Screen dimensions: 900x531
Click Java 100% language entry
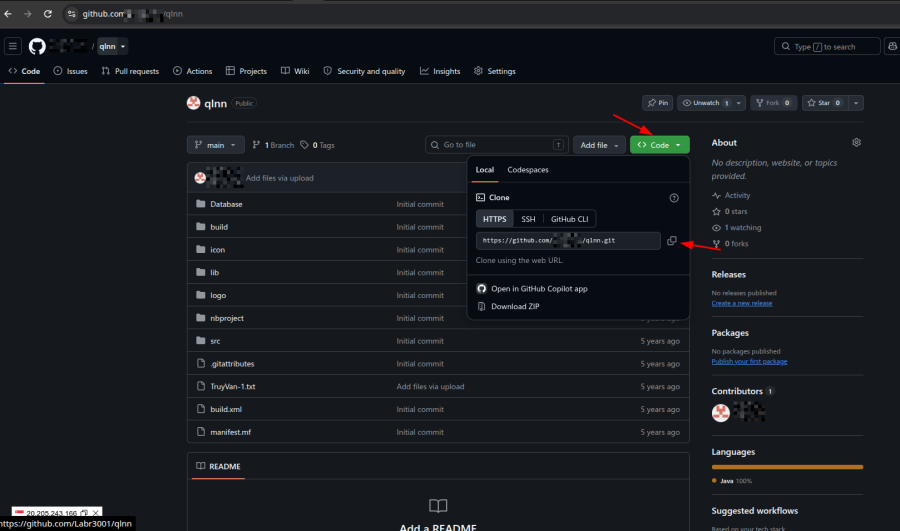point(732,481)
